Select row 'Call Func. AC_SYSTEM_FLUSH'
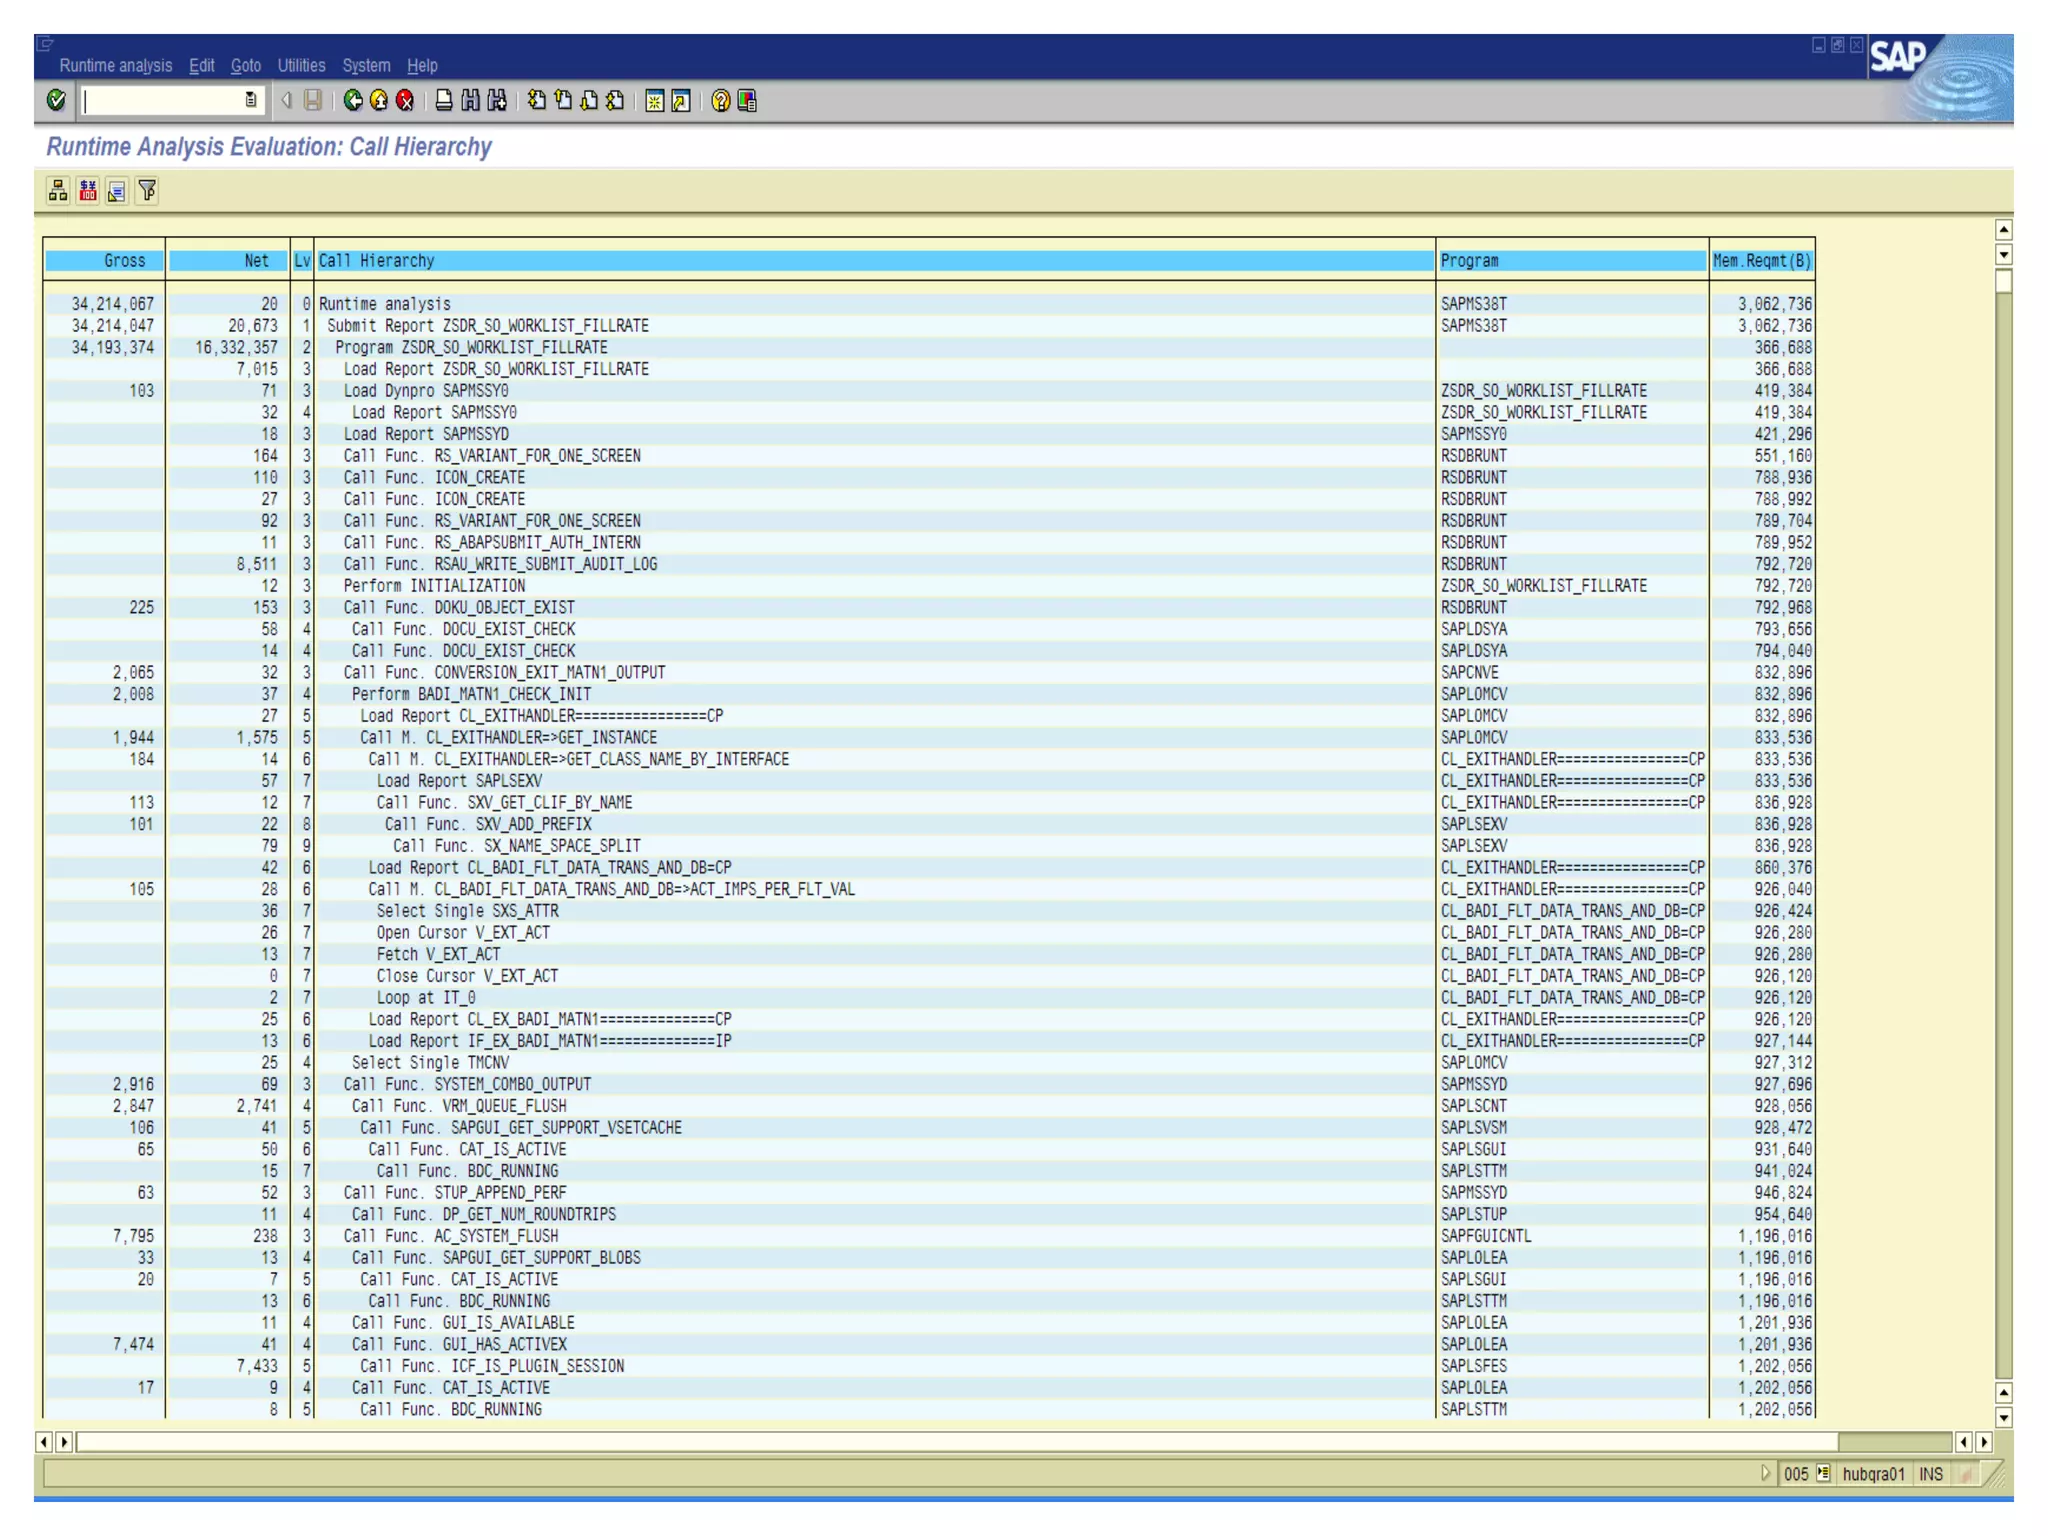This screenshot has height=1536, width=2048. [929, 1236]
